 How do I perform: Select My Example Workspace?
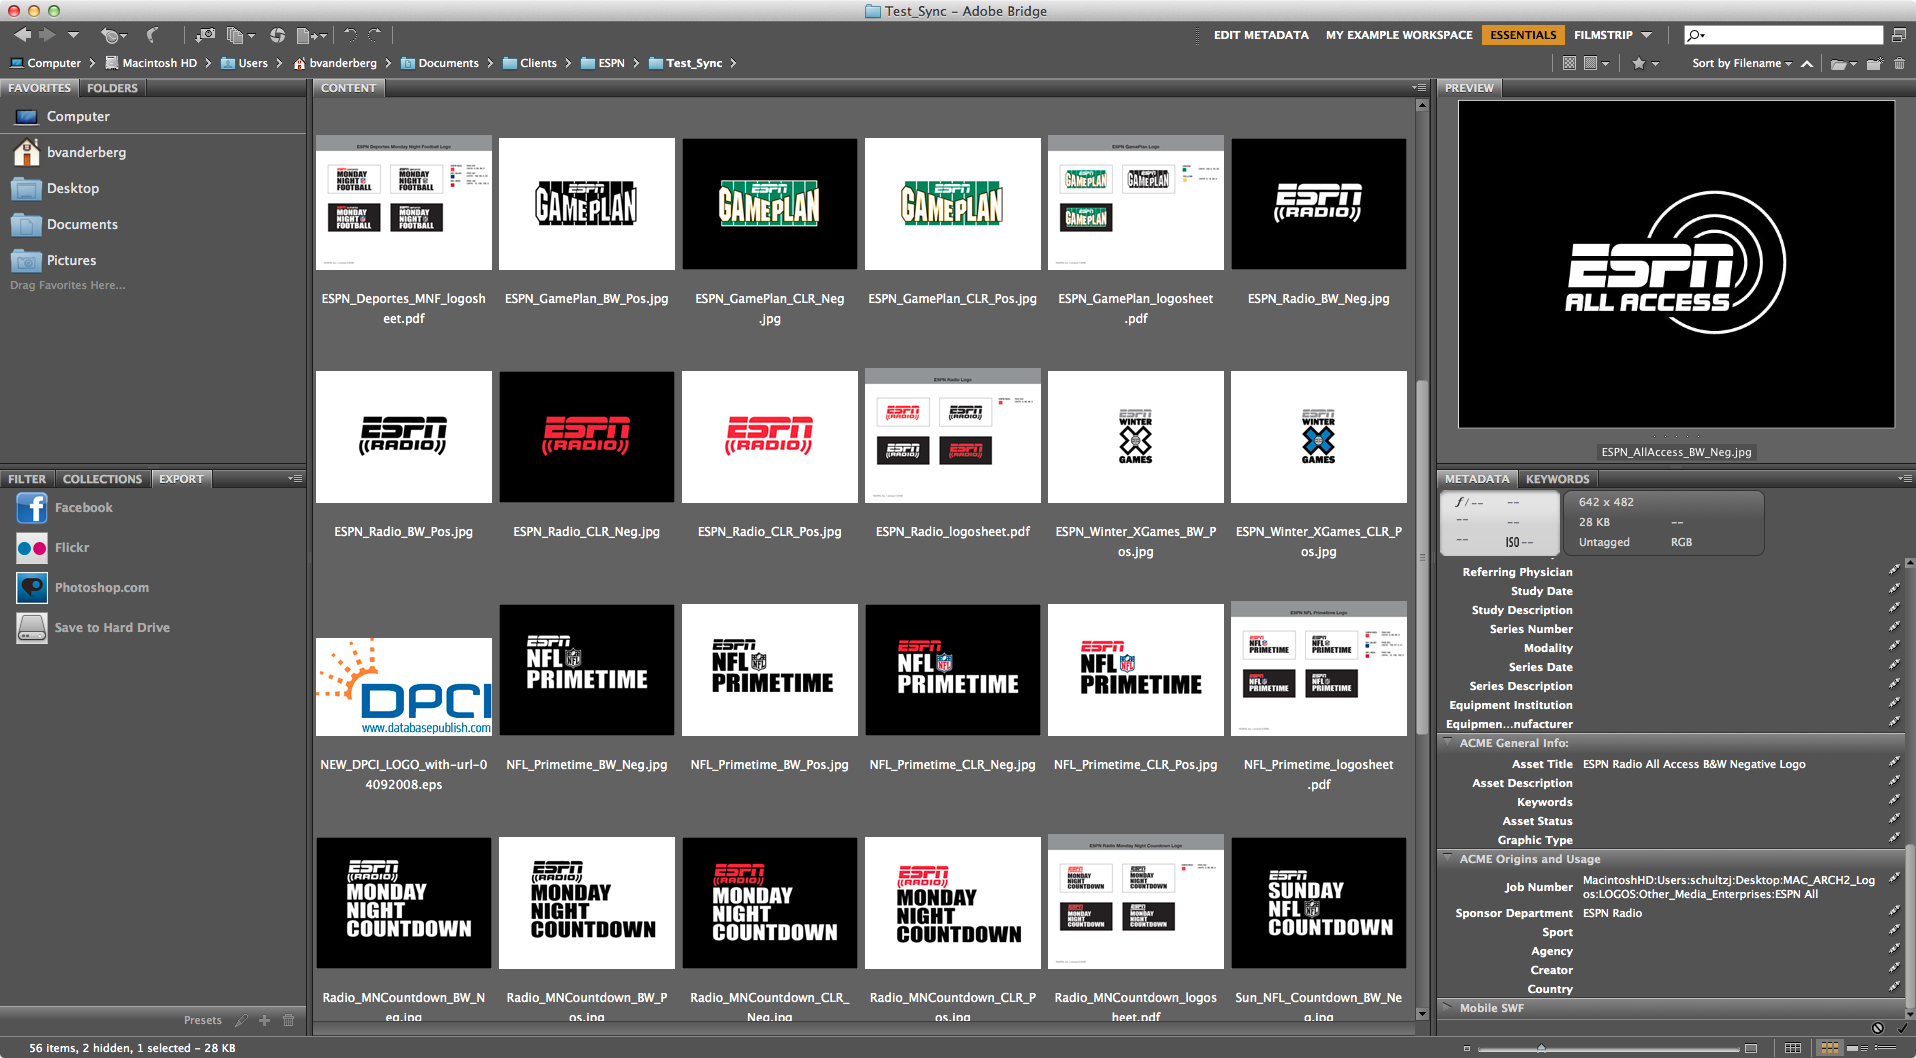(1399, 35)
